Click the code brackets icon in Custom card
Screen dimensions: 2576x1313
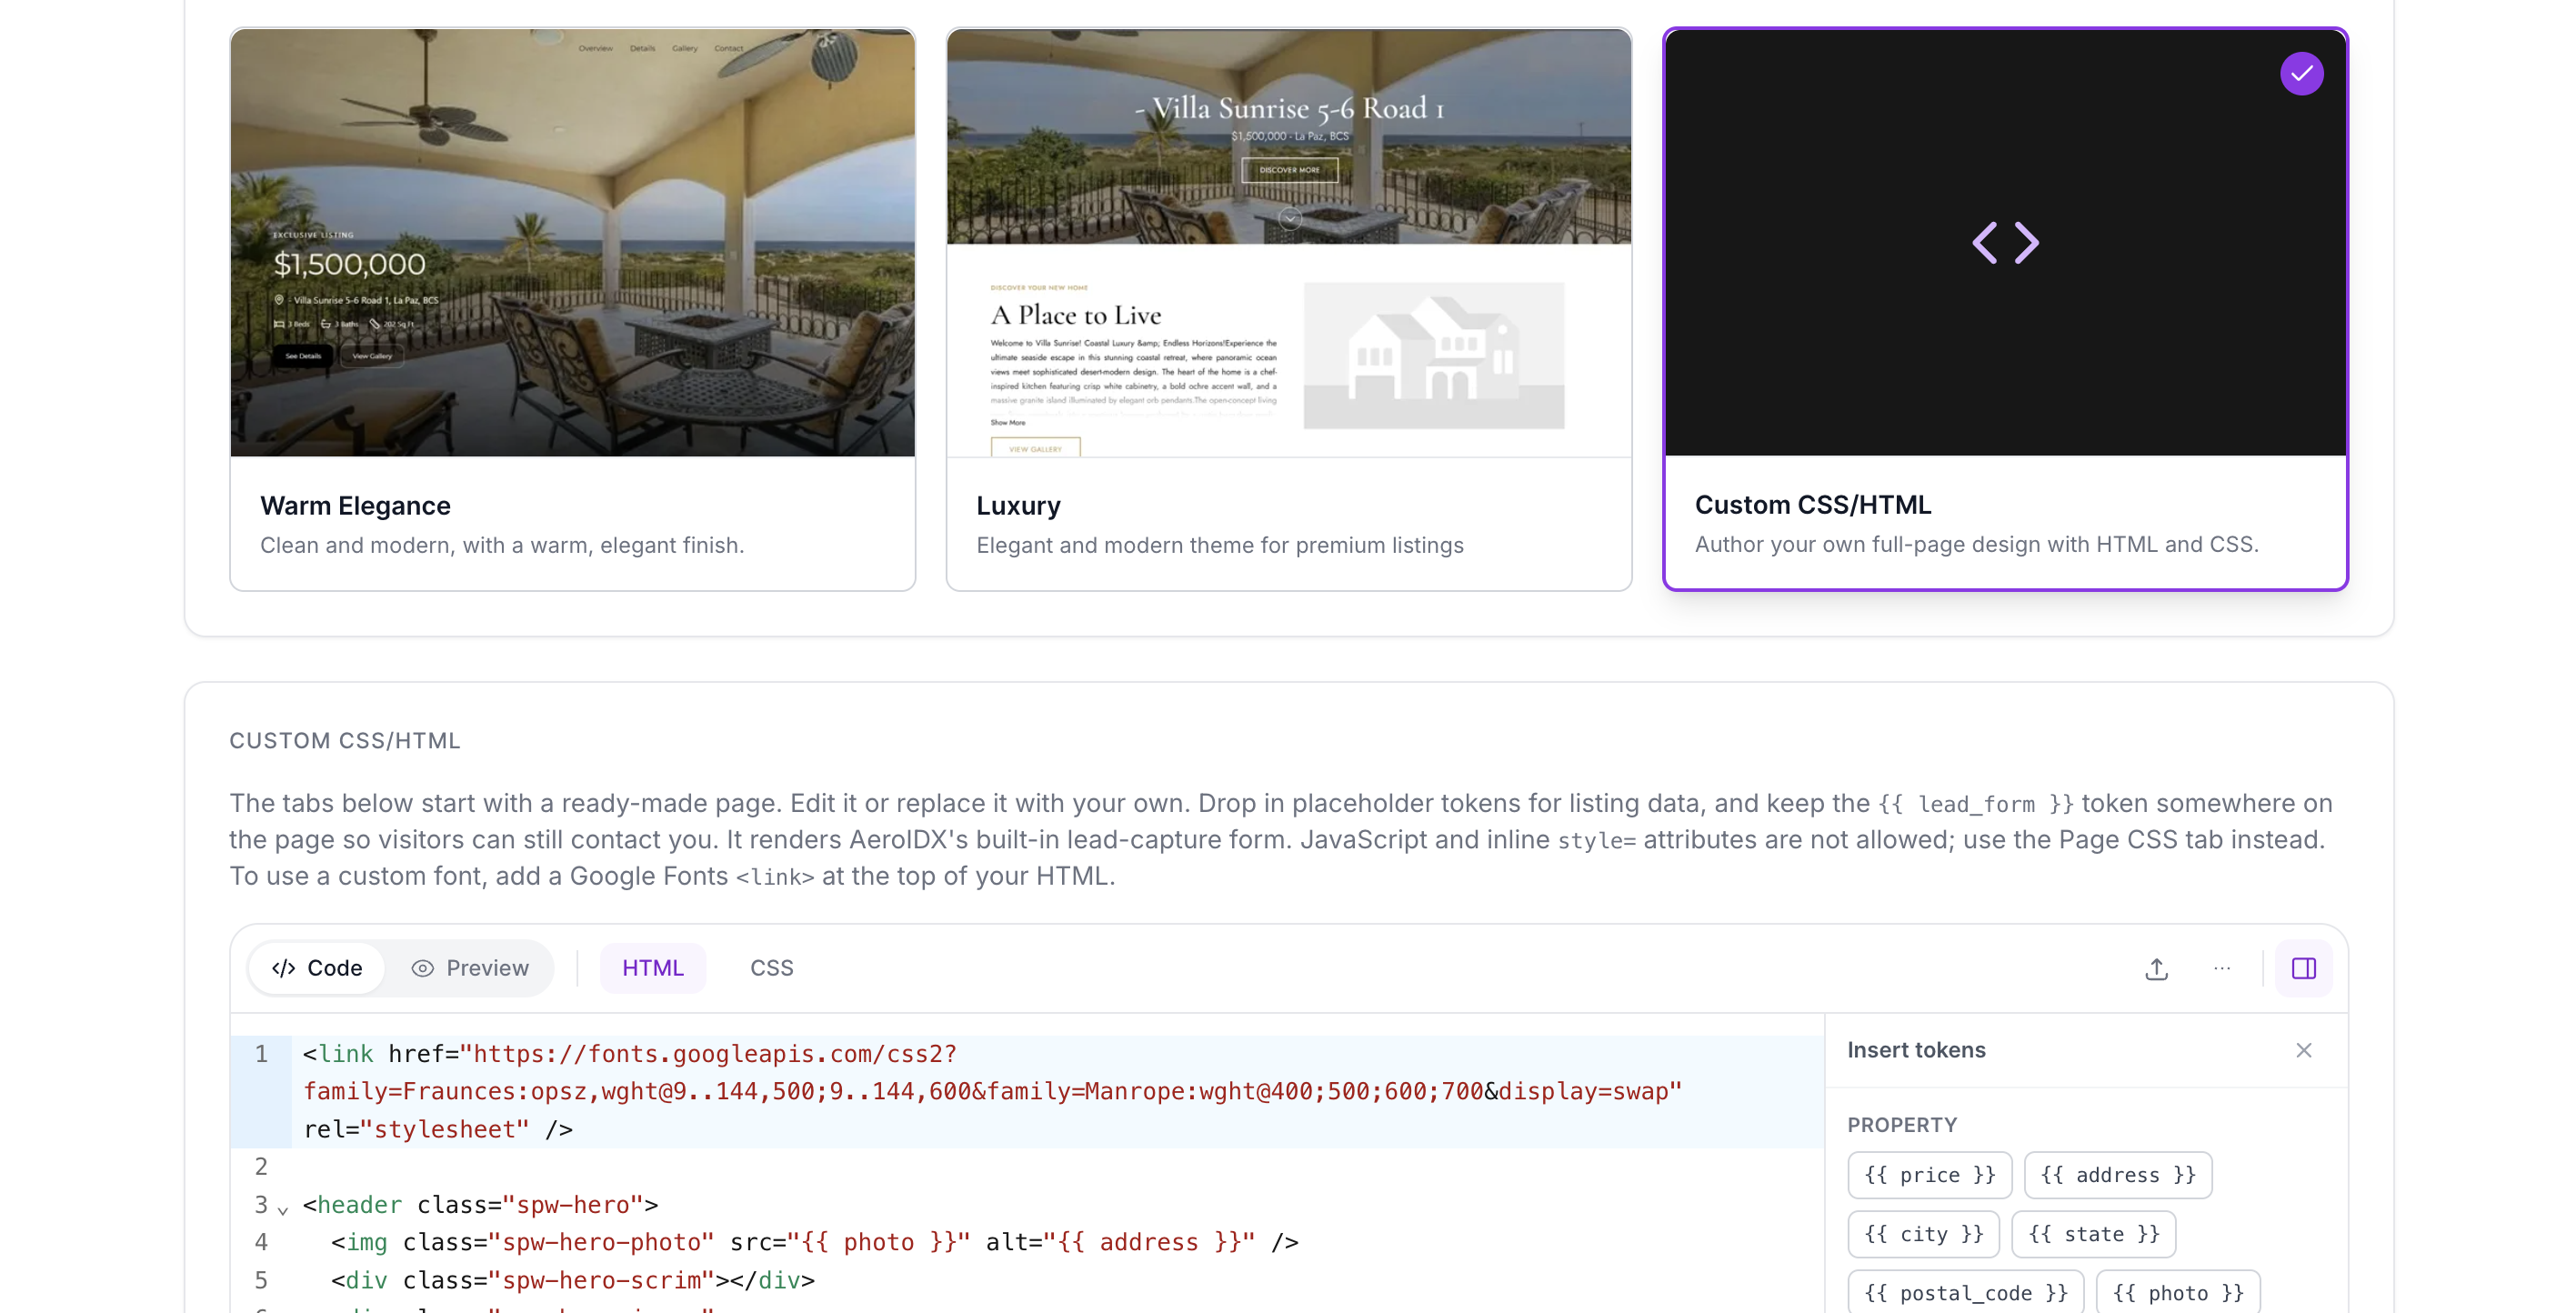click(x=2005, y=242)
